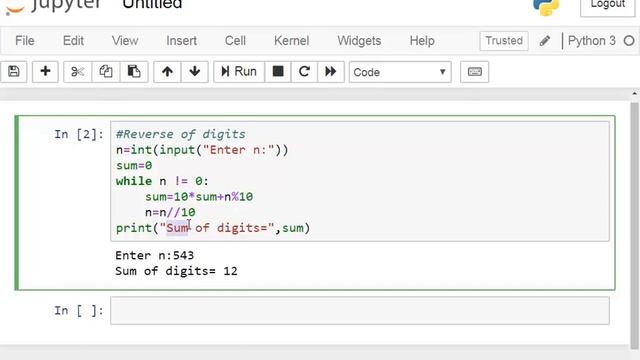
Task: Click the print("Sum of digits=",sum) line
Action: [x=213, y=228]
